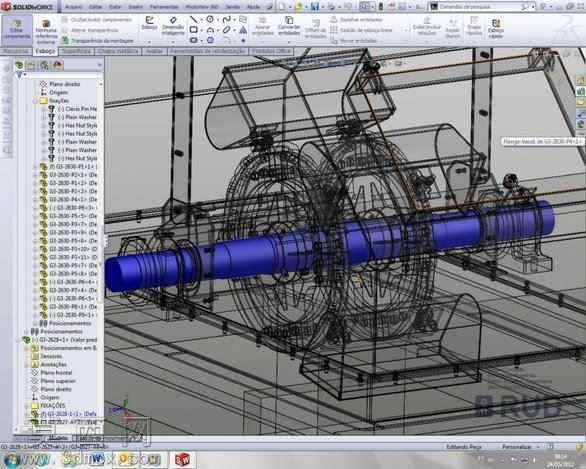Screen dimensions: 586x469
Task: Click the Text sketch tool icon
Action: click(x=243, y=30)
